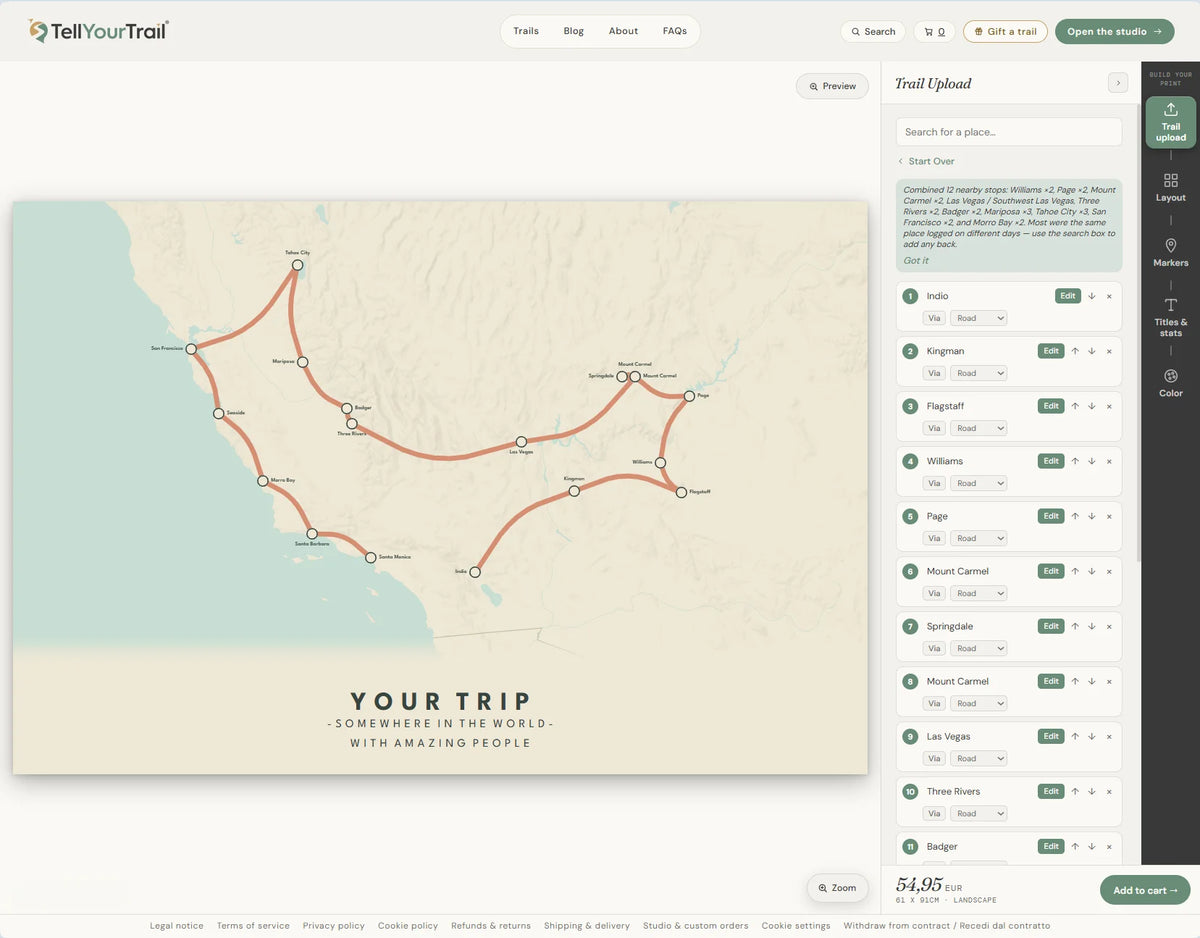Click the Gift a trail button
1200x938 pixels.
pos(1005,32)
